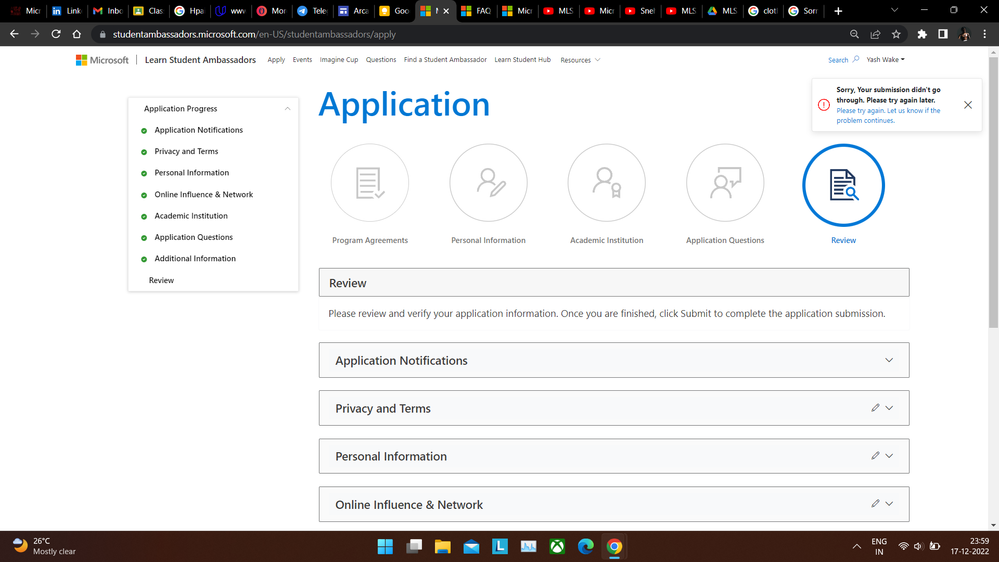Reload the page in Chrome
This screenshot has width=999, height=562.
coord(56,34)
